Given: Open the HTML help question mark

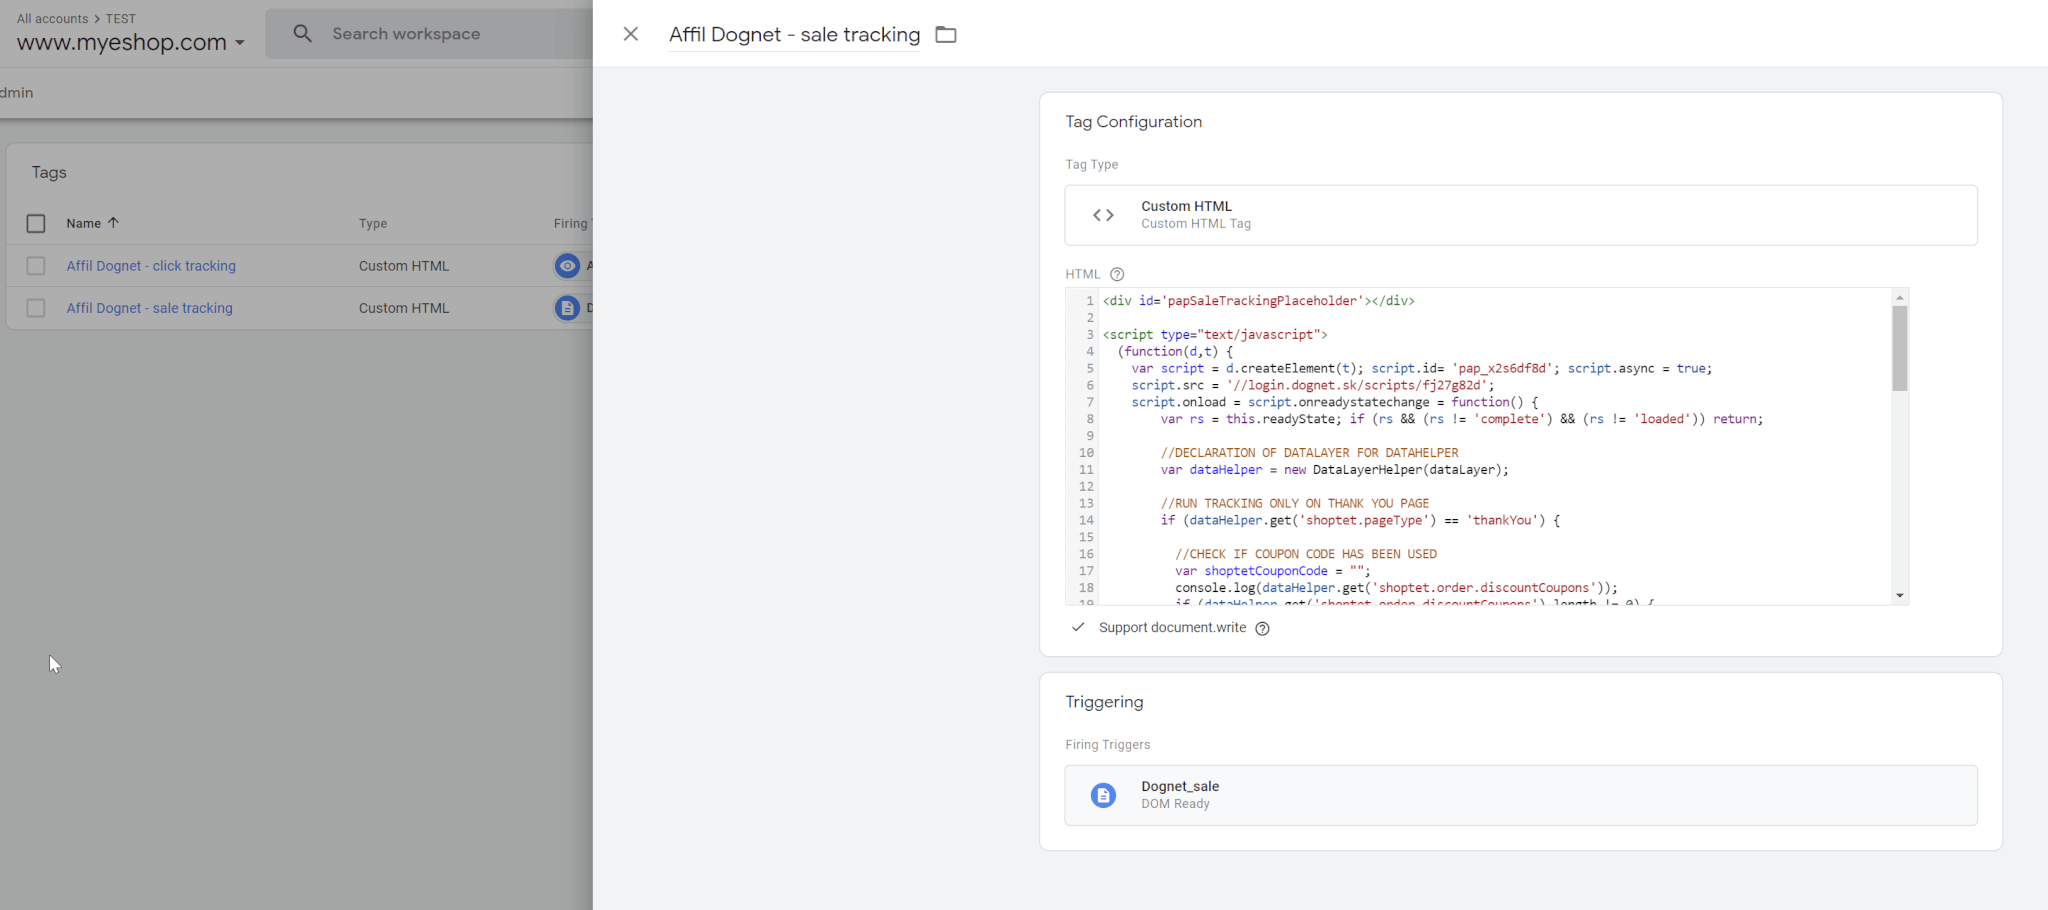Looking at the screenshot, I should pyautogui.click(x=1117, y=274).
